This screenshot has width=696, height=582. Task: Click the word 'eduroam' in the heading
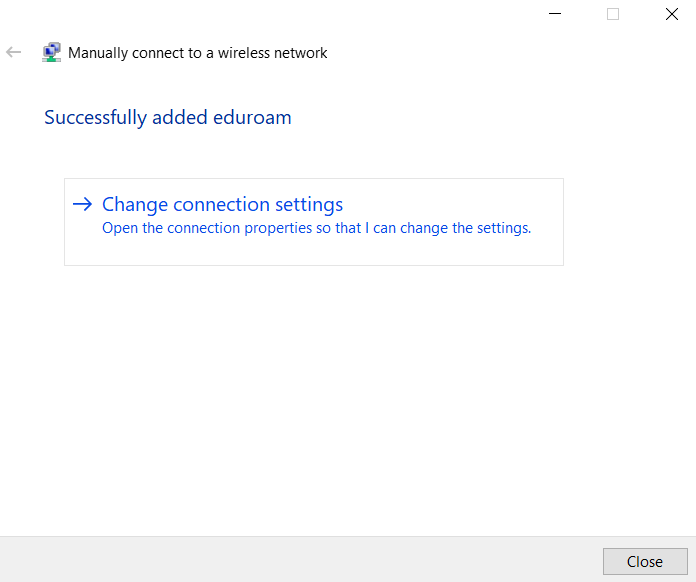(252, 118)
